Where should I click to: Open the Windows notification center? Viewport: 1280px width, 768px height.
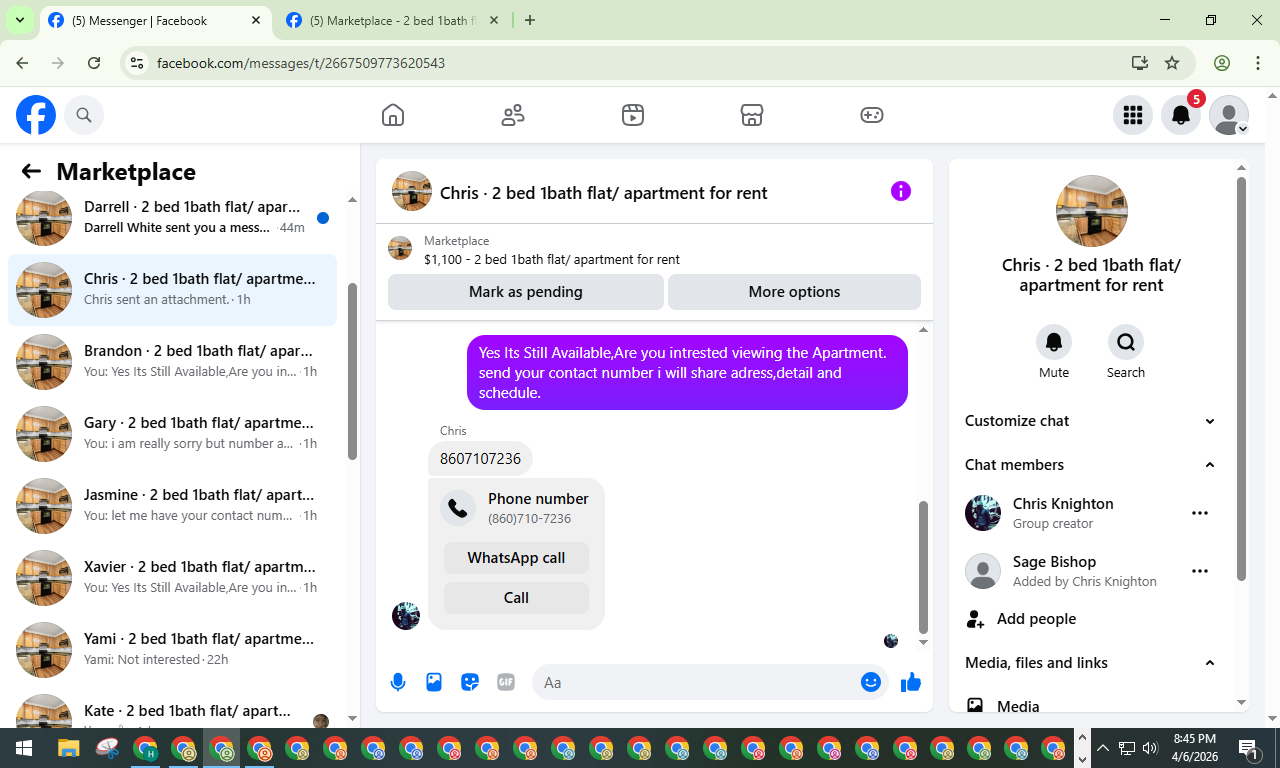click(x=1249, y=748)
